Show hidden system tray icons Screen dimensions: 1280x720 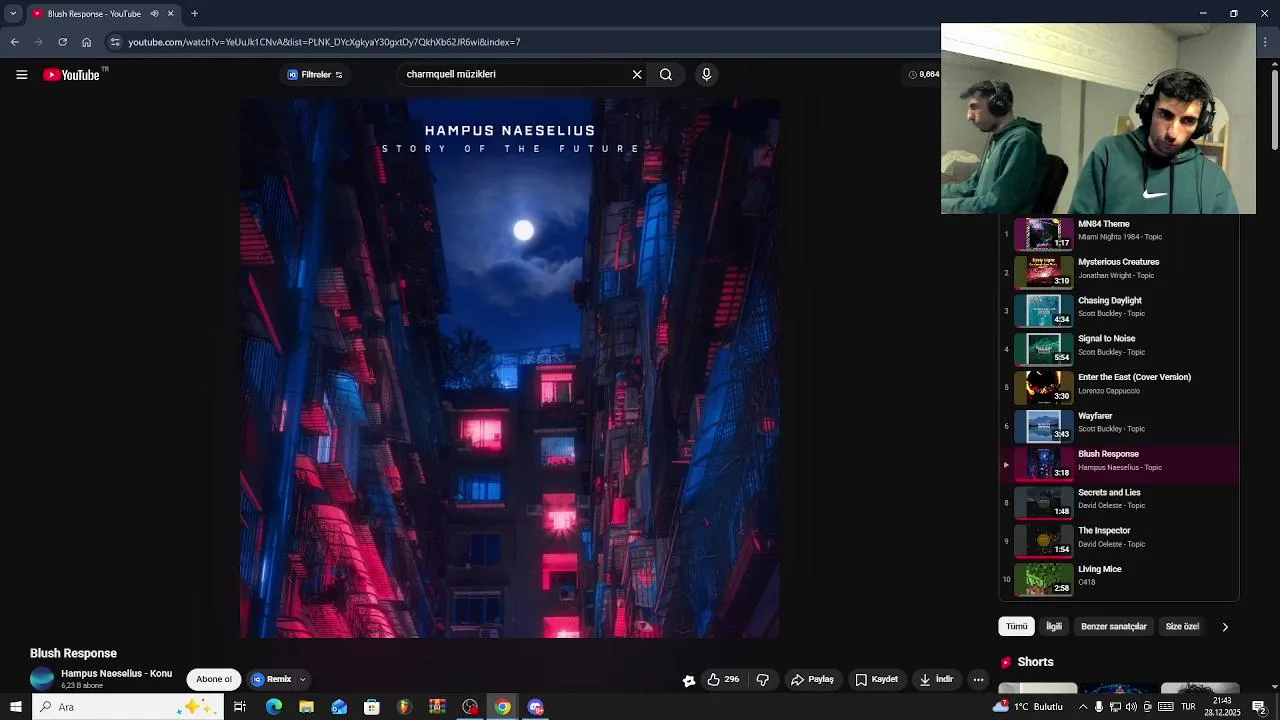coord(1082,707)
